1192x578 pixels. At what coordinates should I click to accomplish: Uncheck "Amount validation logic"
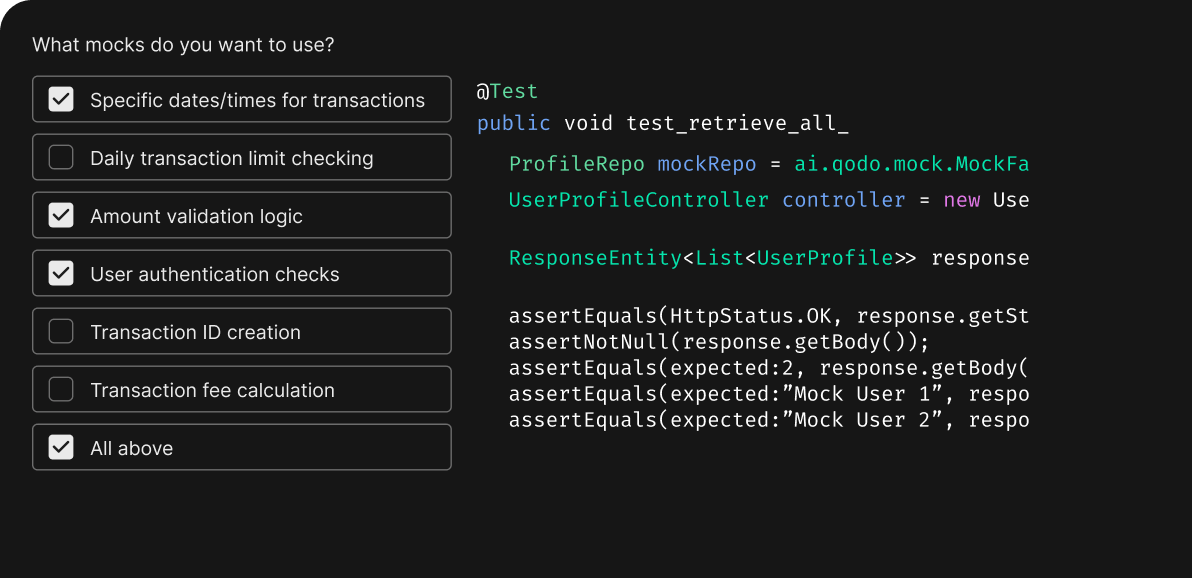click(x=60, y=215)
